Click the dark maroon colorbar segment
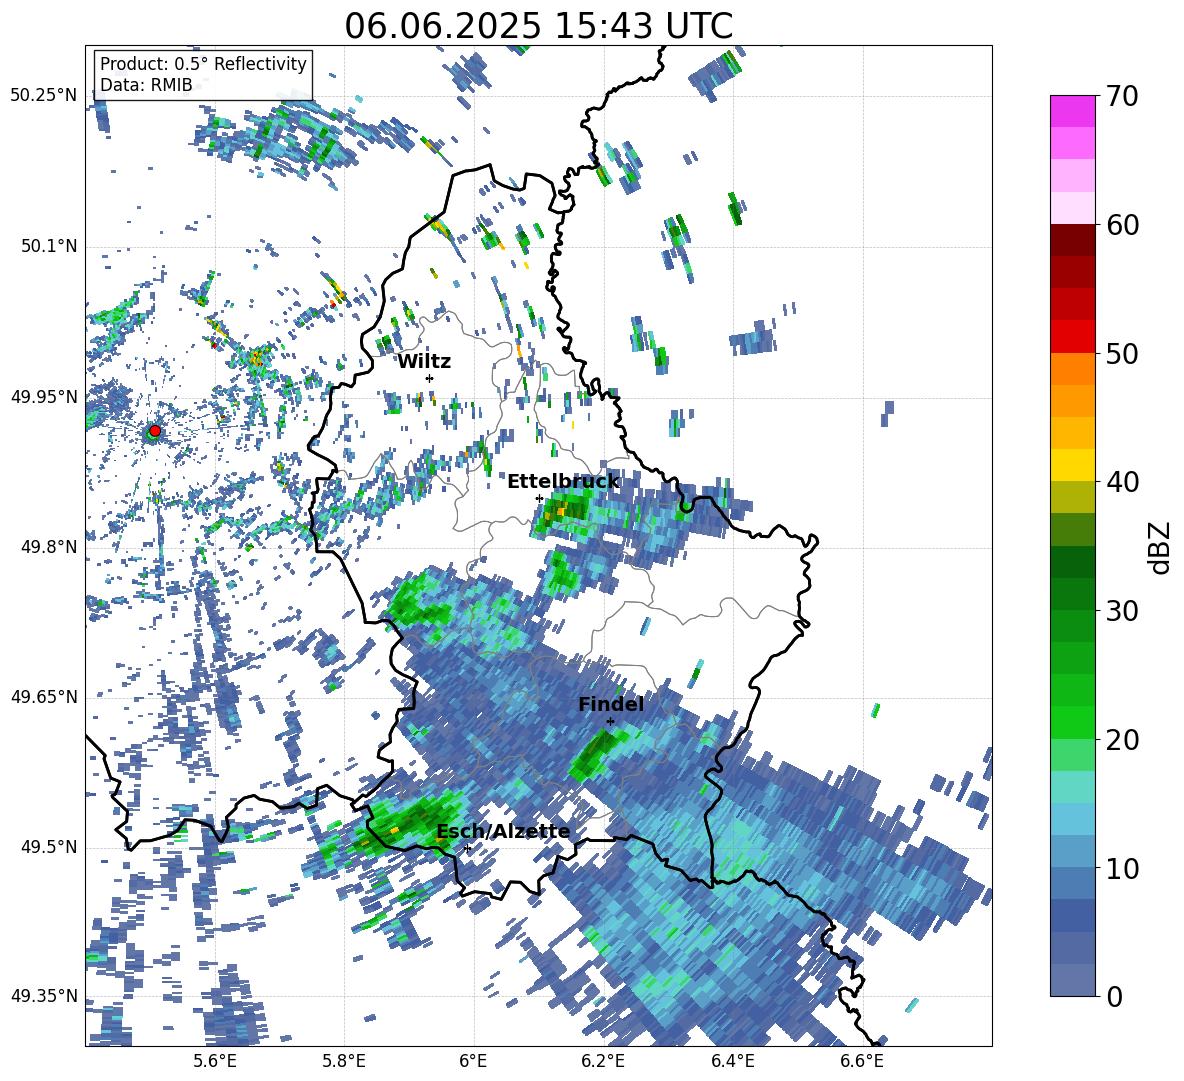Viewport: 1184px width, 1081px height. click(1072, 240)
